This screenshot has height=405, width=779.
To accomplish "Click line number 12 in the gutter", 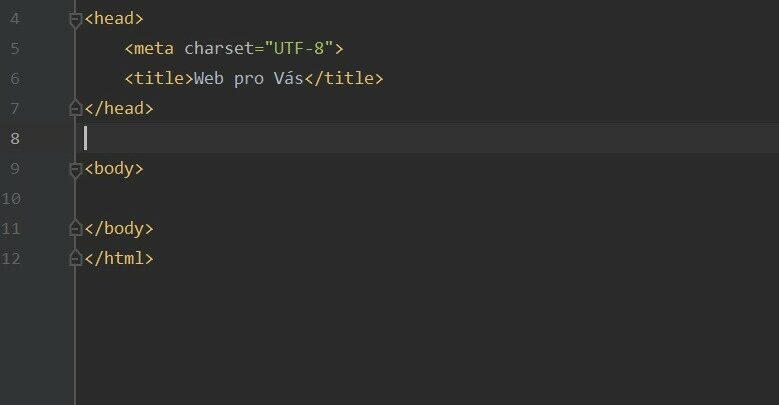I will [x=11, y=258].
